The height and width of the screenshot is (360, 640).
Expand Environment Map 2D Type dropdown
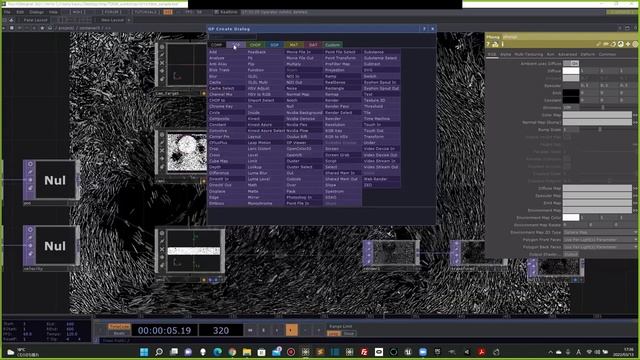tap(600, 232)
